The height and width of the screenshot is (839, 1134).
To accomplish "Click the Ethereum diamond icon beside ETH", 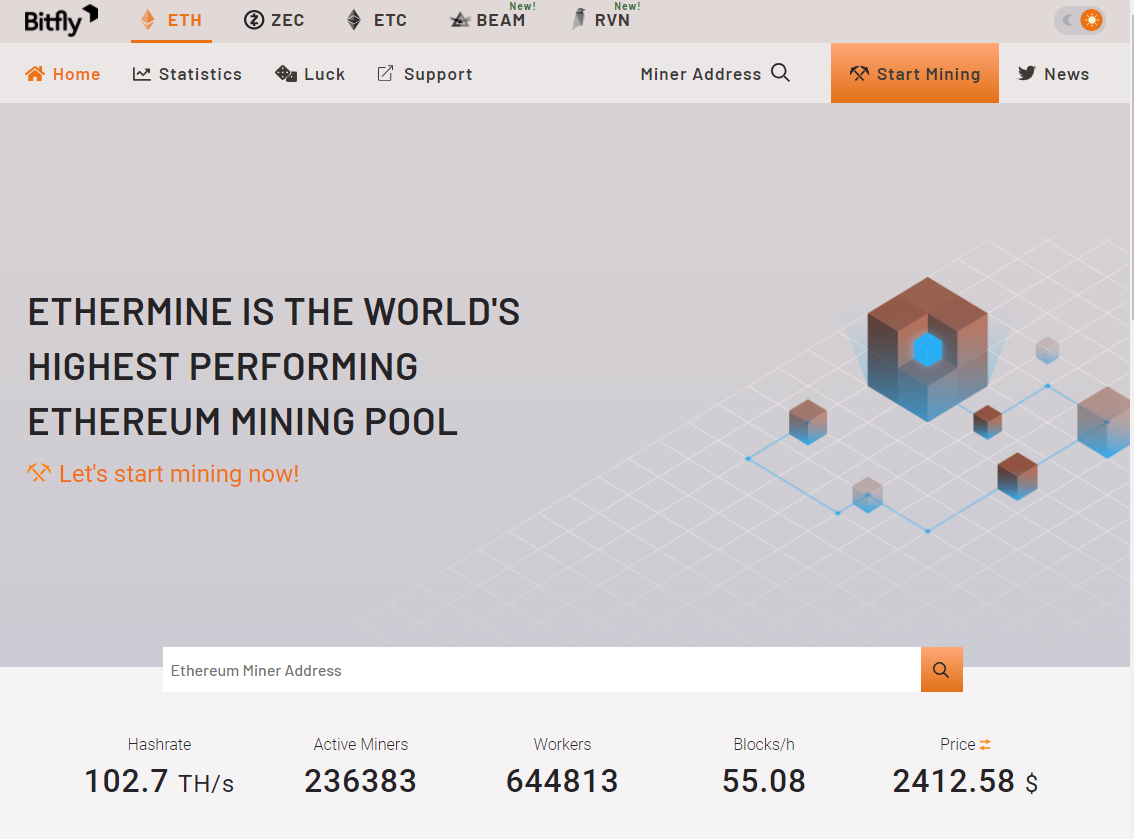I will pyautogui.click(x=148, y=20).
